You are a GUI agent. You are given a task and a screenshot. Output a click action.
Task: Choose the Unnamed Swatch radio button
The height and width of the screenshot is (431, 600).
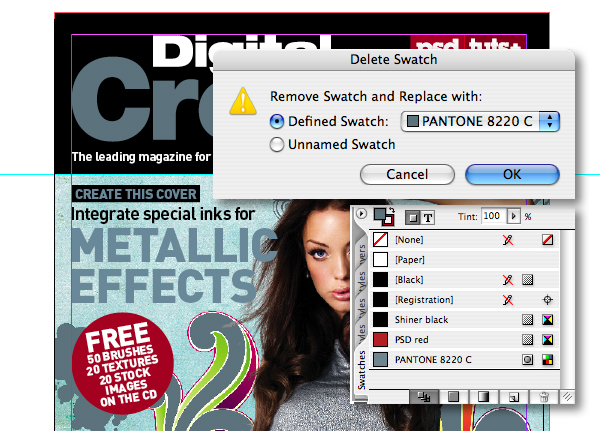point(277,144)
